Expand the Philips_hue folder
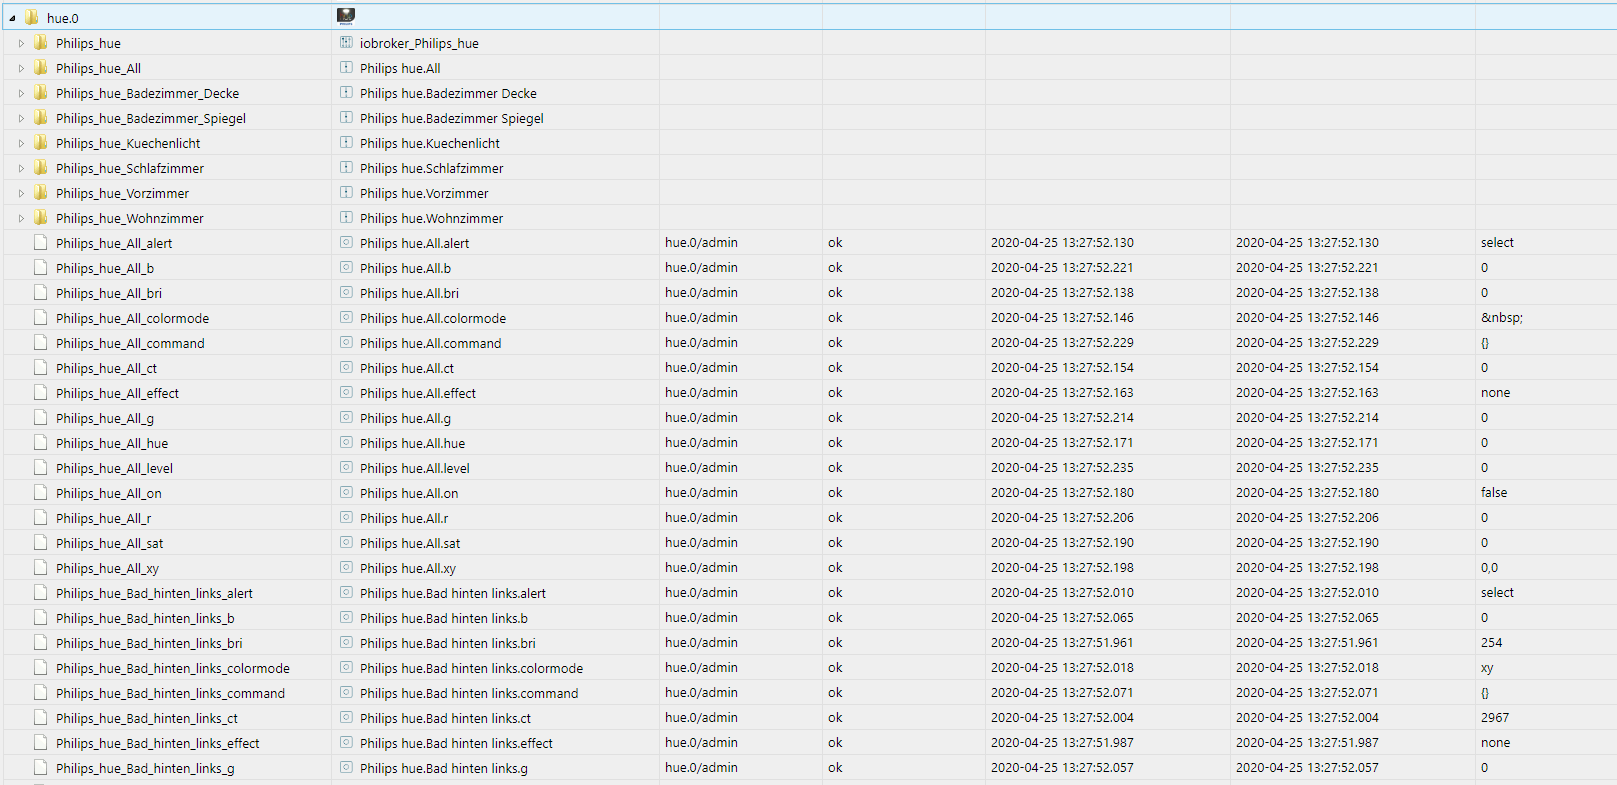 (21, 43)
